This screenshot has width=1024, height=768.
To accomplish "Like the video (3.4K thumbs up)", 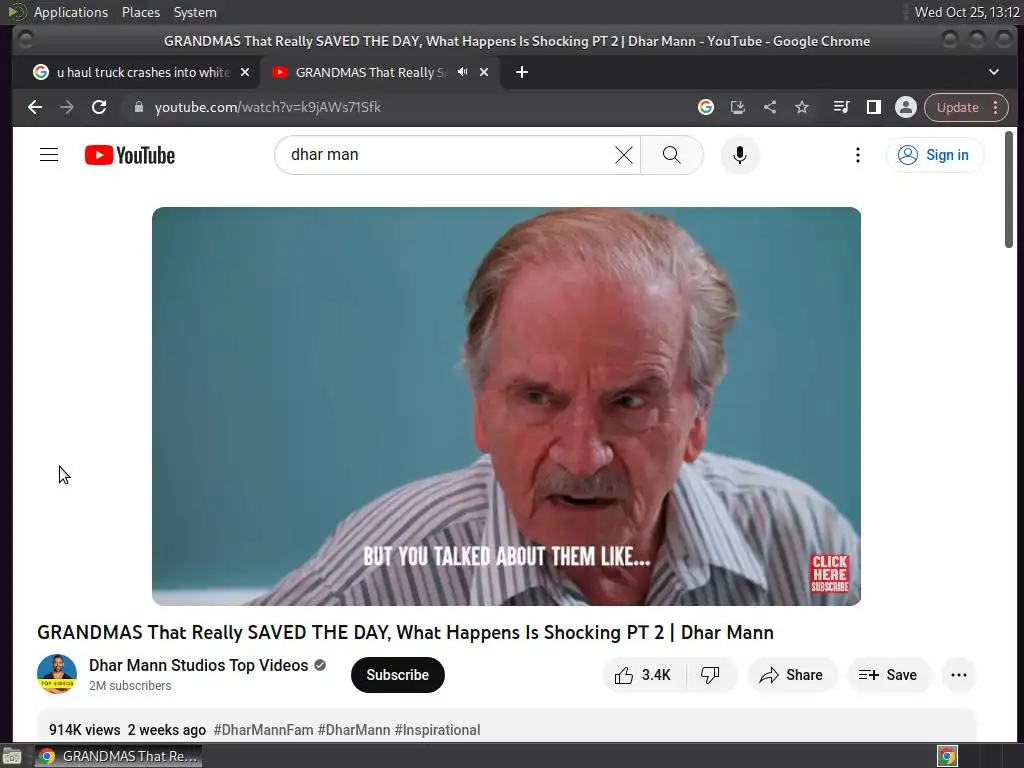I will (643, 675).
